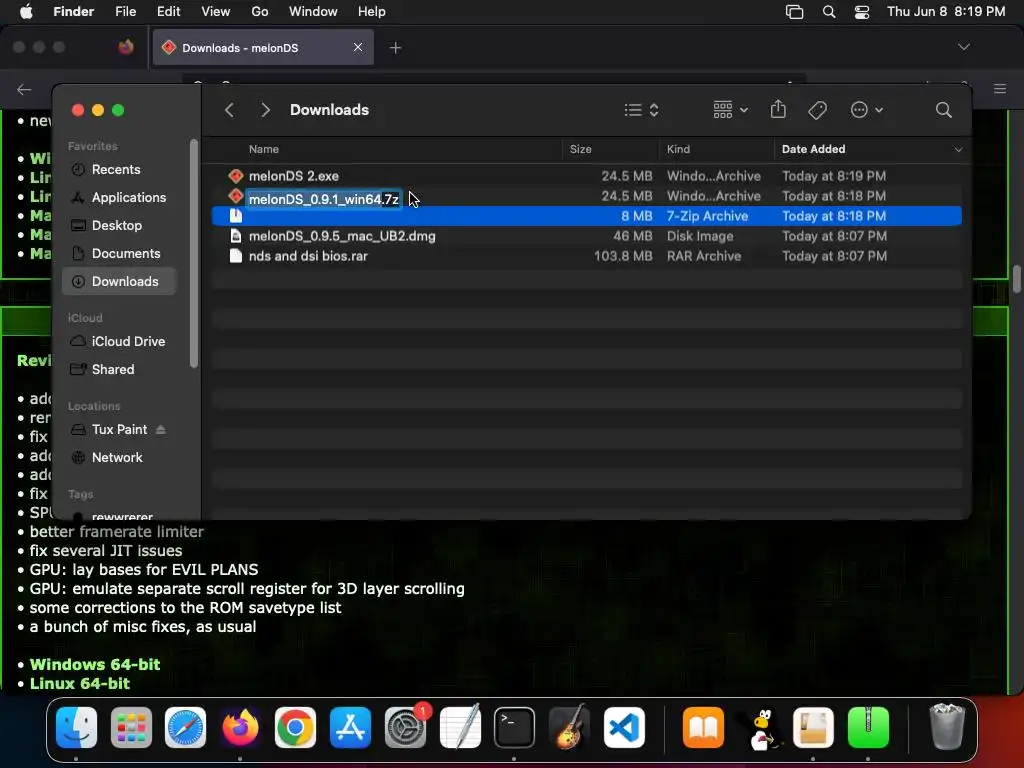Open Network in Finder sidebar

click(x=119, y=458)
